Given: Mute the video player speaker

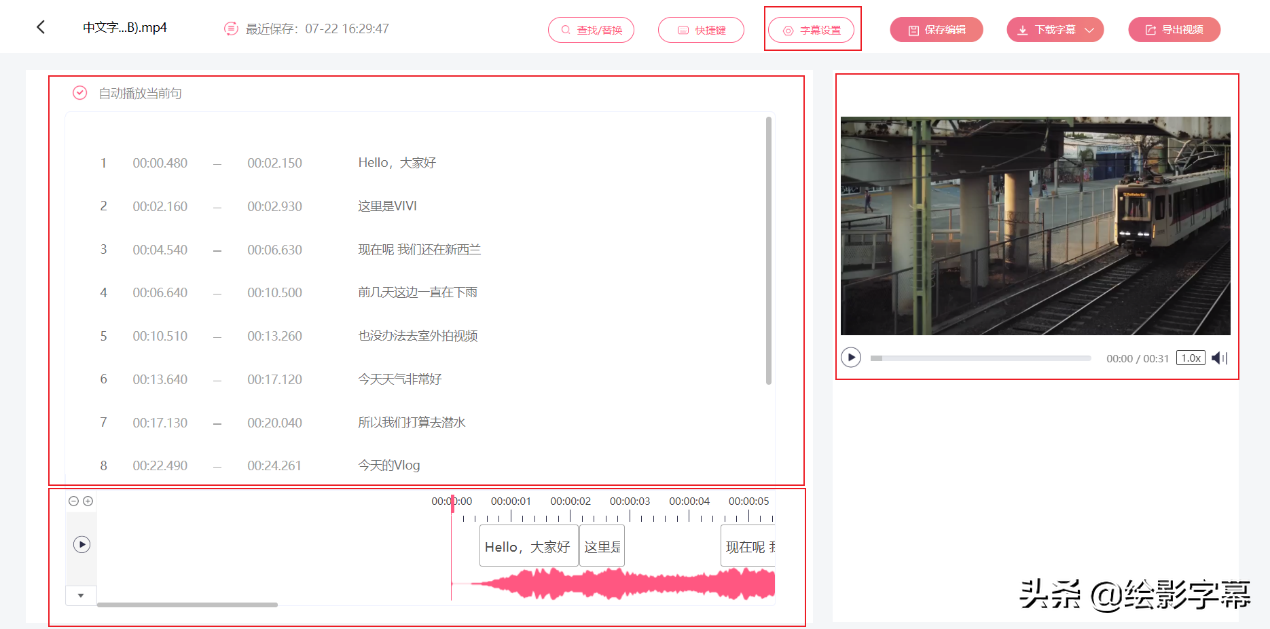Looking at the screenshot, I should pos(1219,357).
